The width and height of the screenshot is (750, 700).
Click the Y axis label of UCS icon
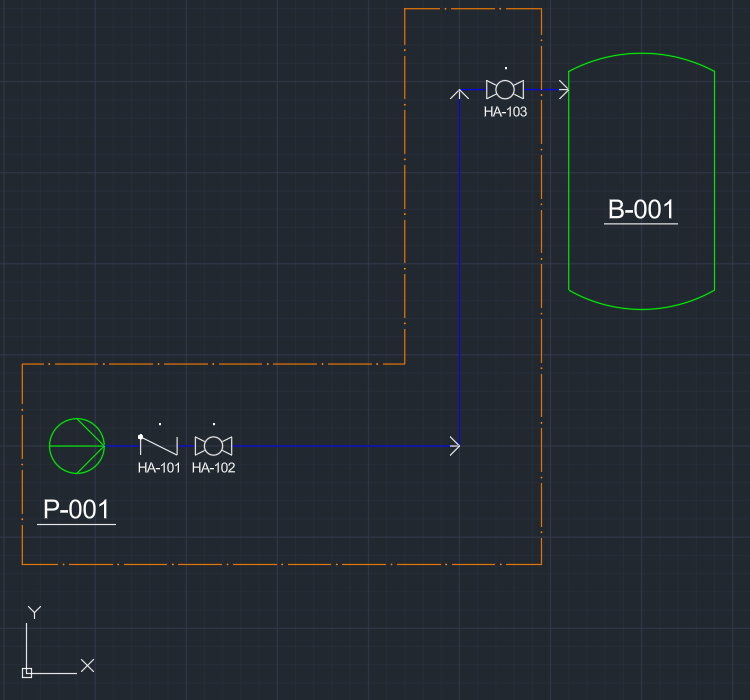click(34, 612)
